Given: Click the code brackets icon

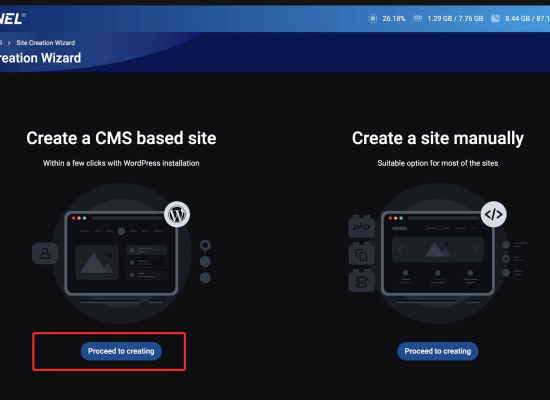Looking at the screenshot, I should 494,214.
